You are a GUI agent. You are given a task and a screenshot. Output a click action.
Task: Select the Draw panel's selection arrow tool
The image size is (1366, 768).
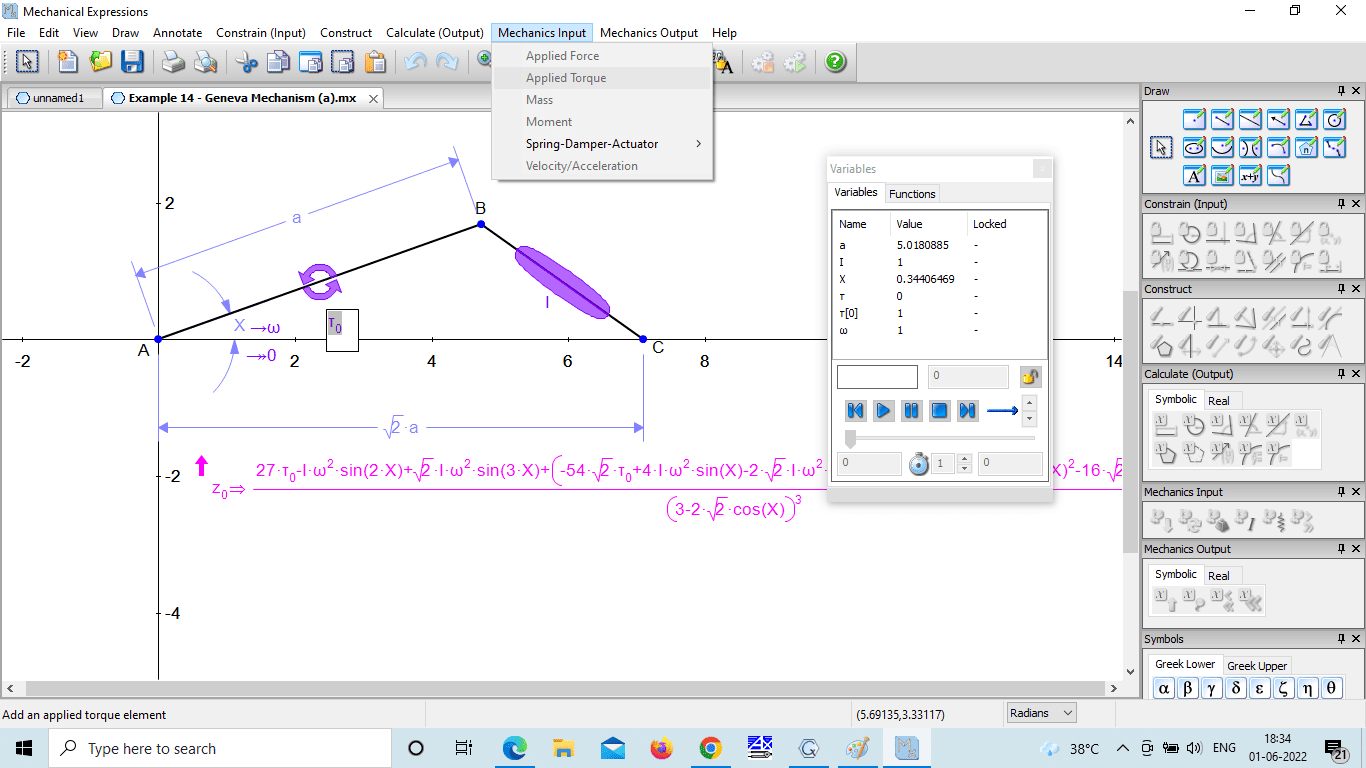click(x=1160, y=148)
